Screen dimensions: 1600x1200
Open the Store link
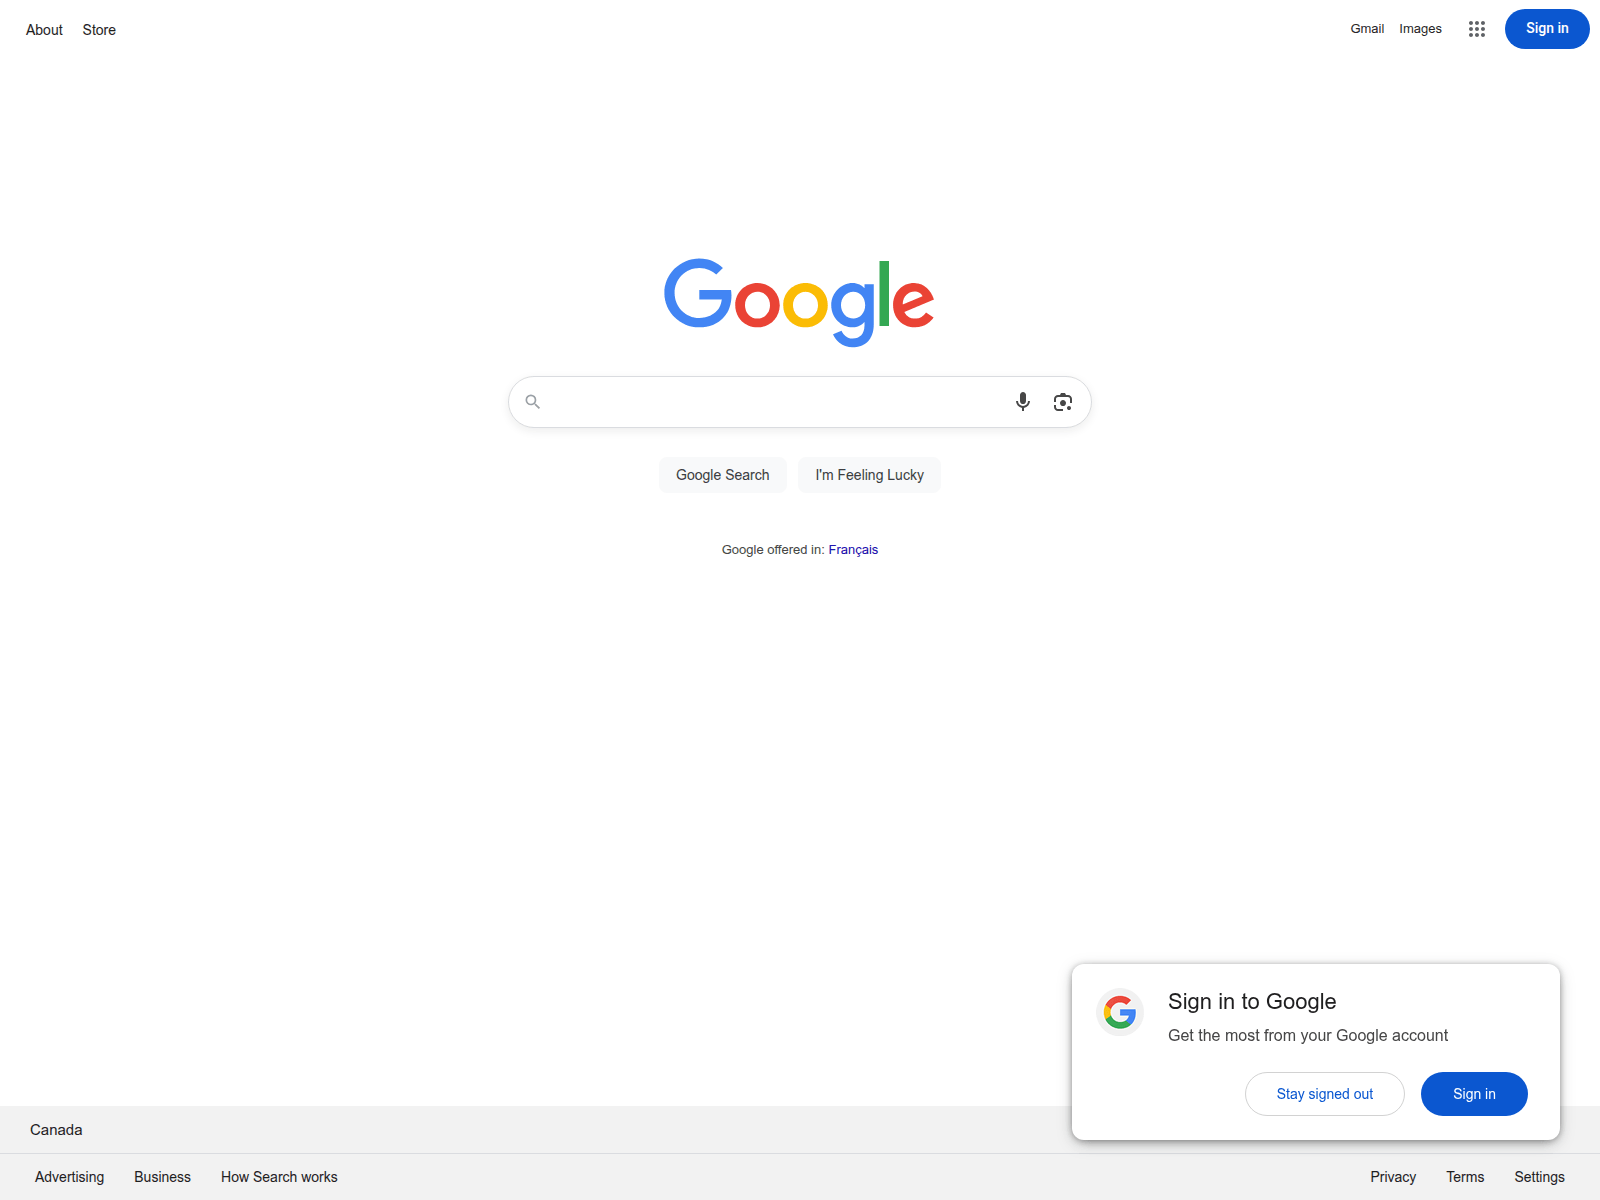pos(99,30)
